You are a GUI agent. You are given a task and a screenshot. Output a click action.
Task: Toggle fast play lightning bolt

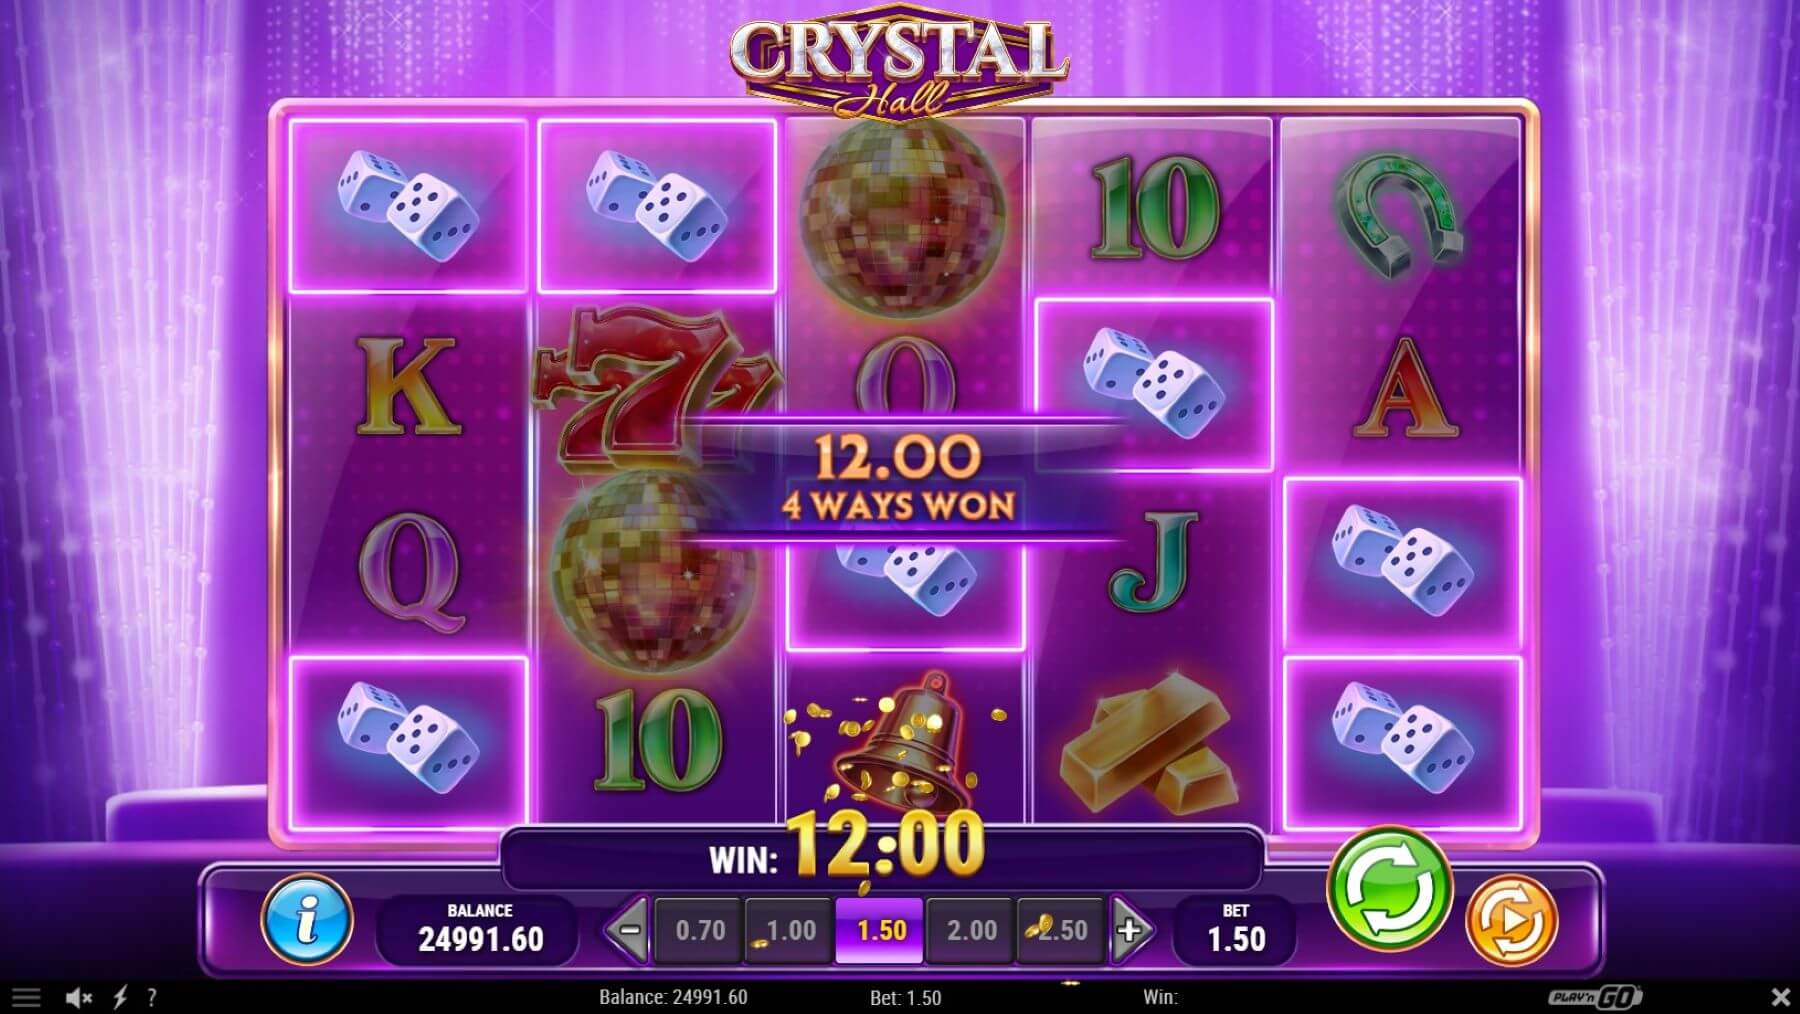pyautogui.click(x=119, y=997)
